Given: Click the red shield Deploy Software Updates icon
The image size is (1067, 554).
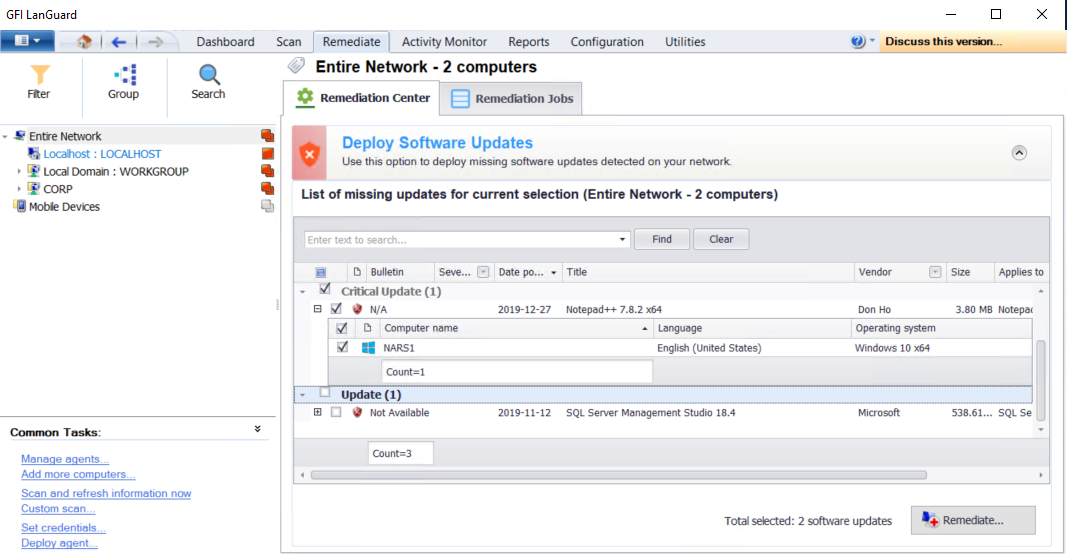Looking at the screenshot, I should 310,152.
